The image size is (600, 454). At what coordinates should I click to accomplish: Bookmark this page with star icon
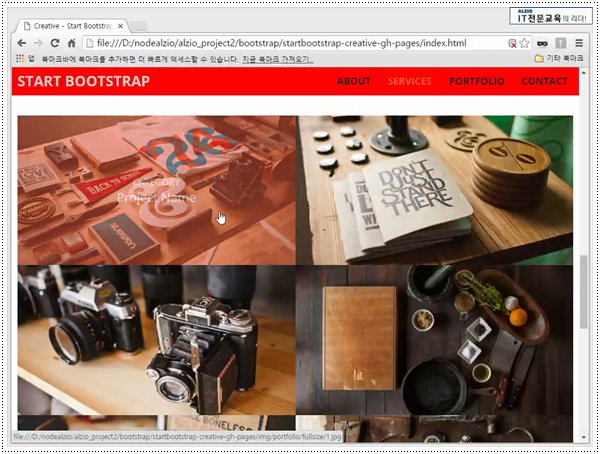tap(525, 43)
